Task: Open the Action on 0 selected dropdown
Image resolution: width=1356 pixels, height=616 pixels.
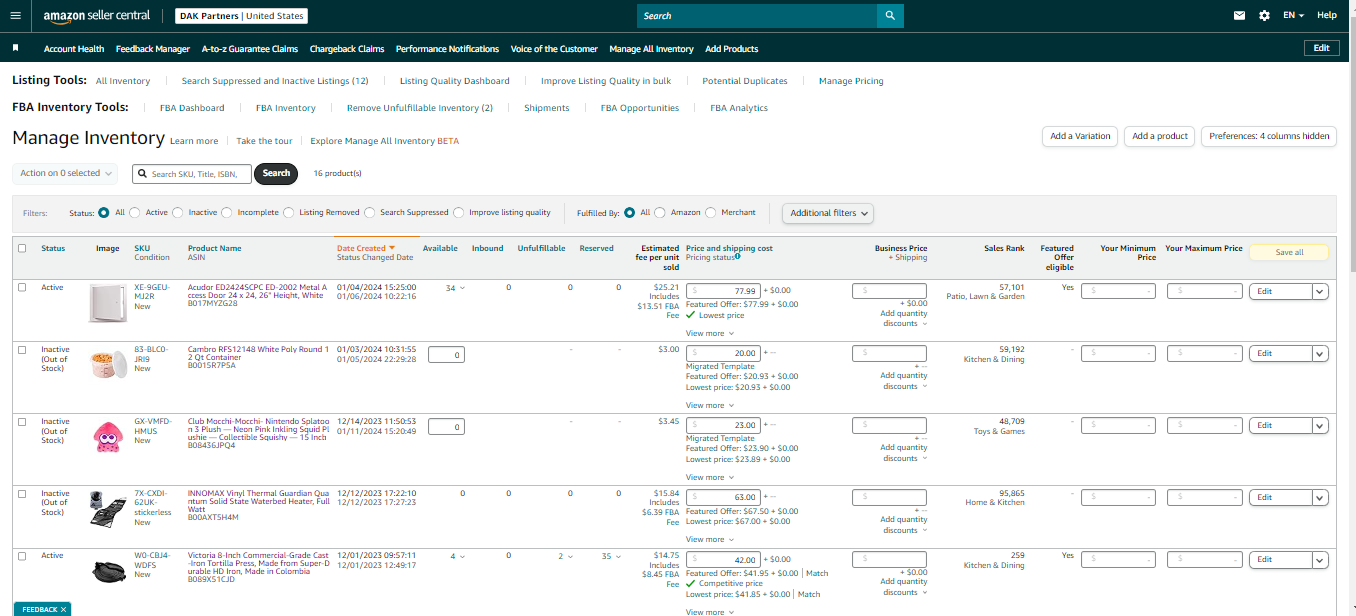Action: (x=65, y=173)
